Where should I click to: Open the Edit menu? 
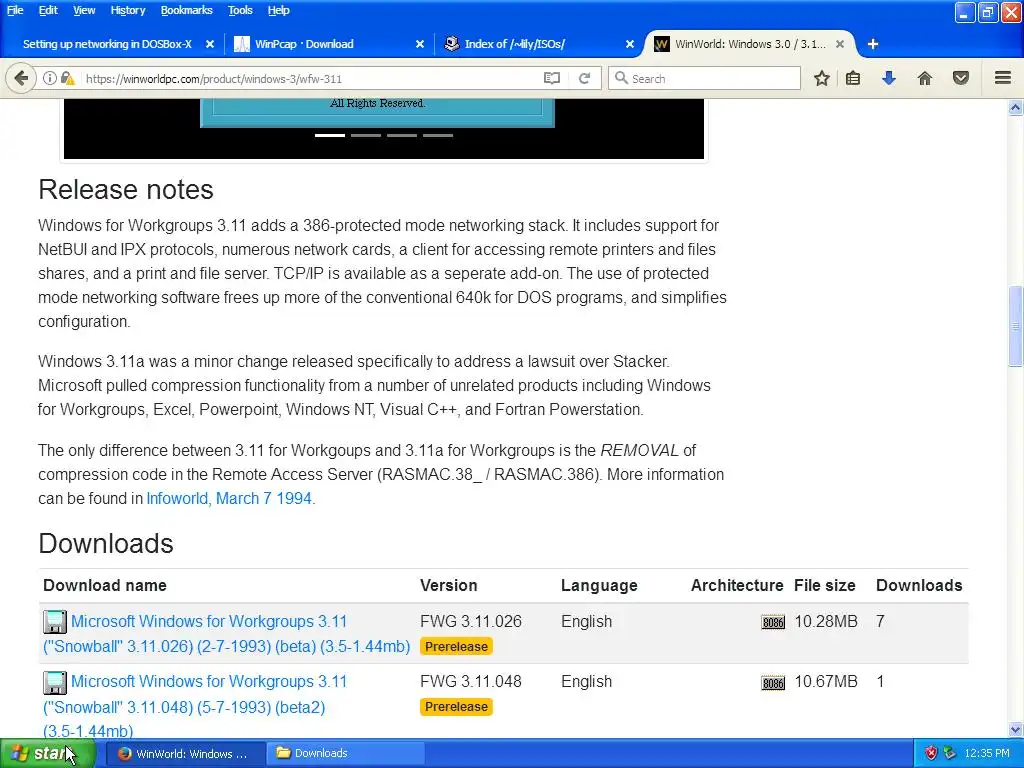(48, 10)
